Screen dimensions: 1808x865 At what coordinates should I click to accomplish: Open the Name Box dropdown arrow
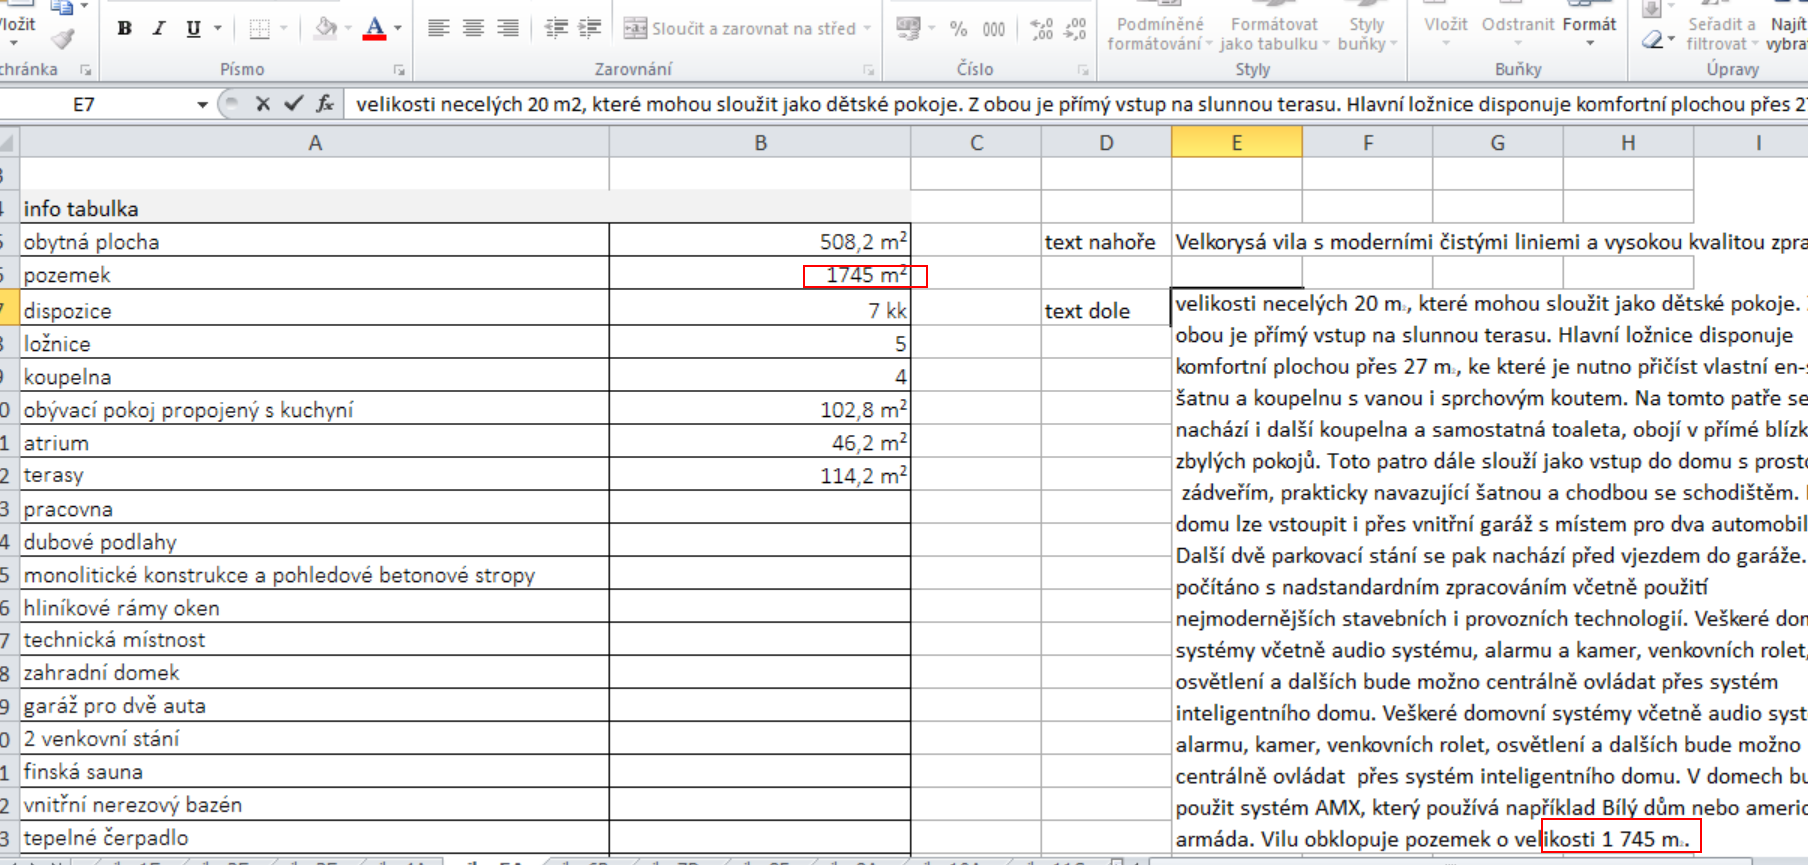click(x=202, y=104)
